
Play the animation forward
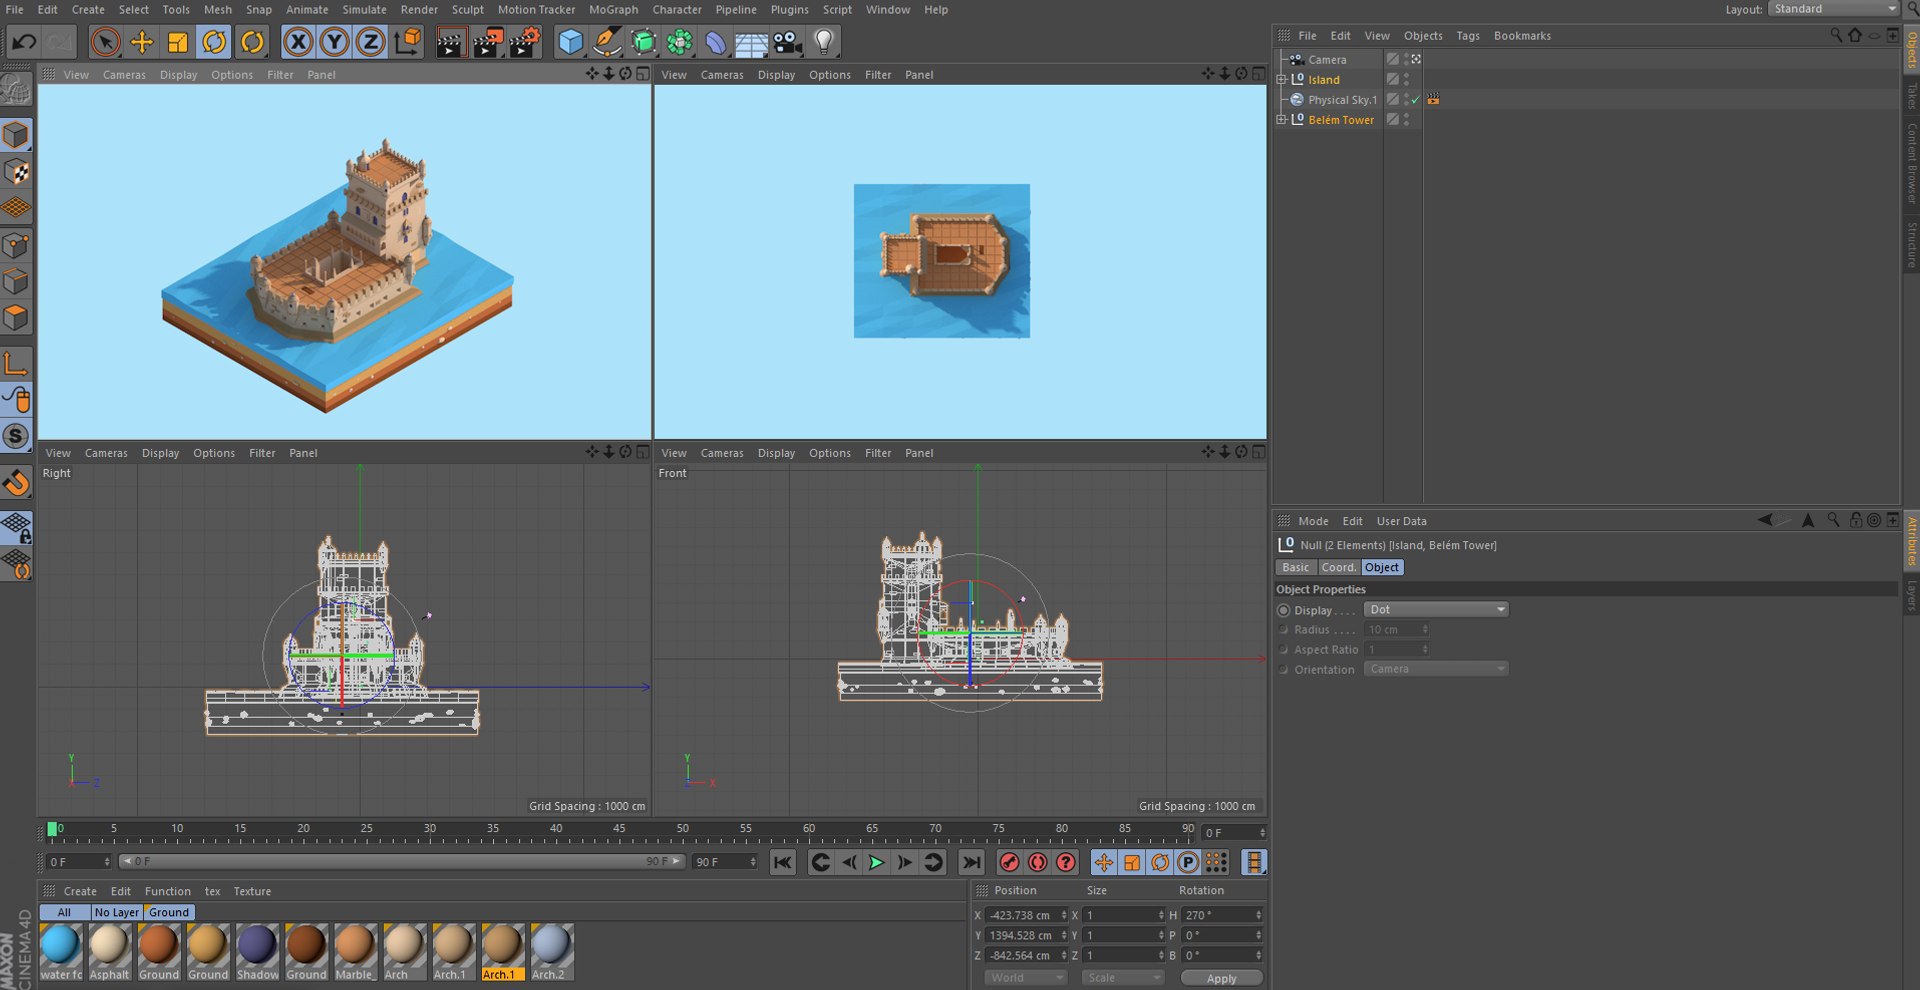click(876, 862)
